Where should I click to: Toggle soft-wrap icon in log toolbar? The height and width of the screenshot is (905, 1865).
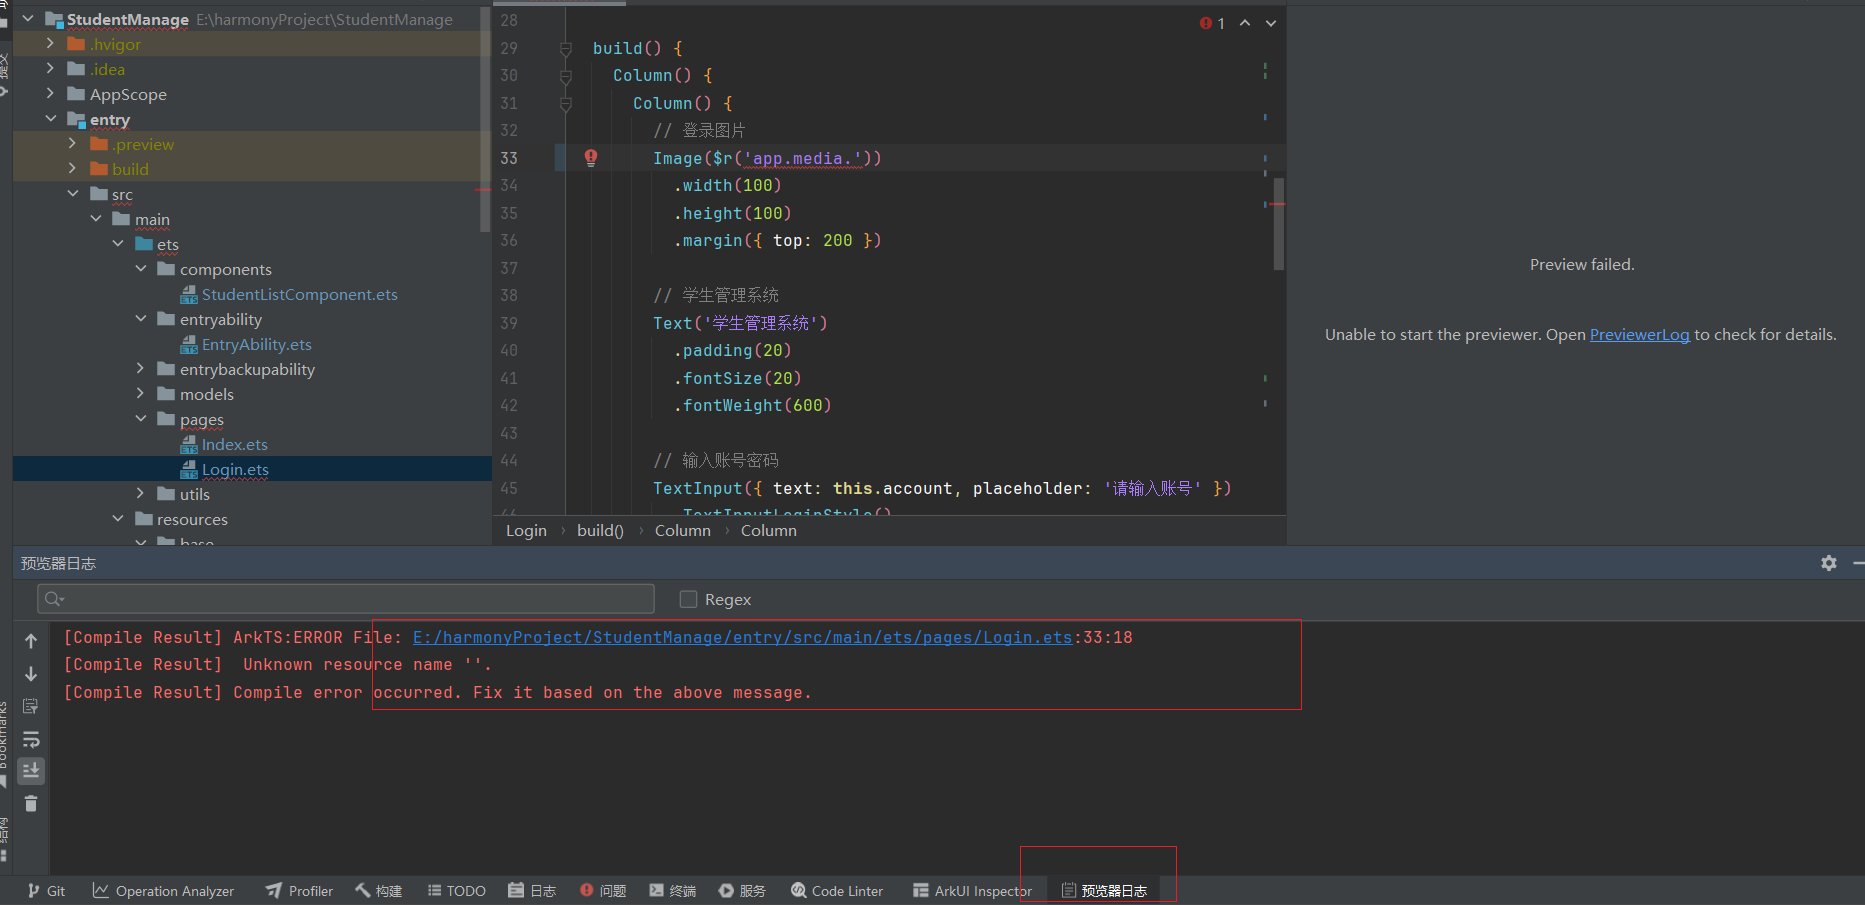click(x=31, y=740)
